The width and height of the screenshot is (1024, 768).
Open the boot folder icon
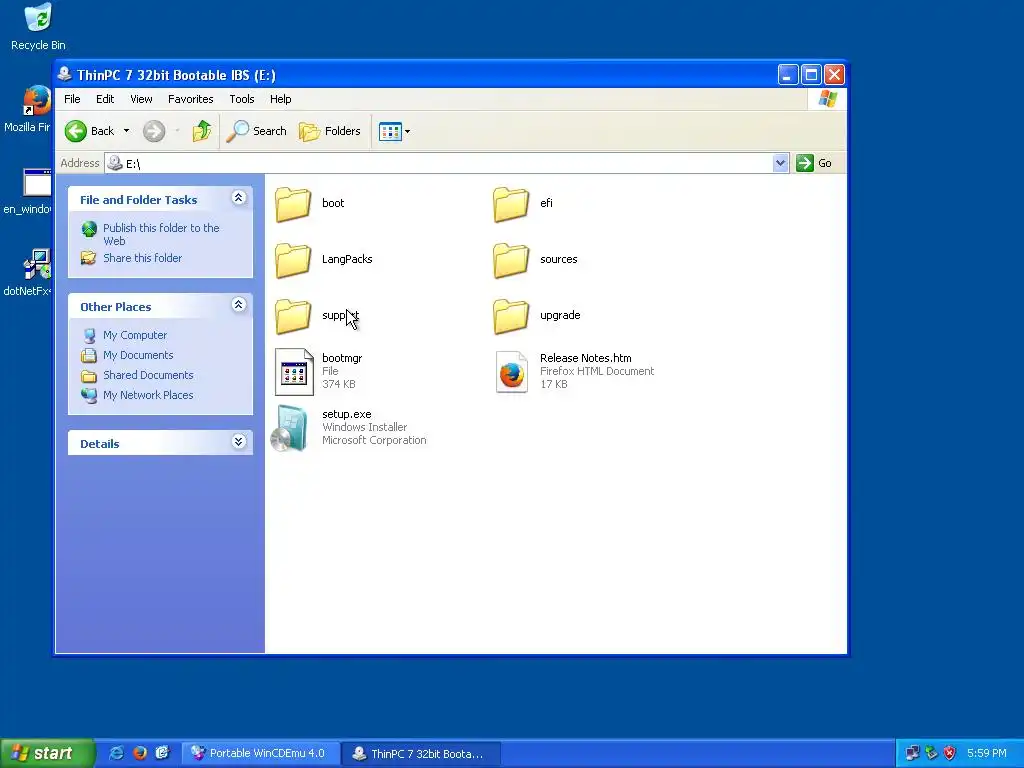[x=293, y=204]
